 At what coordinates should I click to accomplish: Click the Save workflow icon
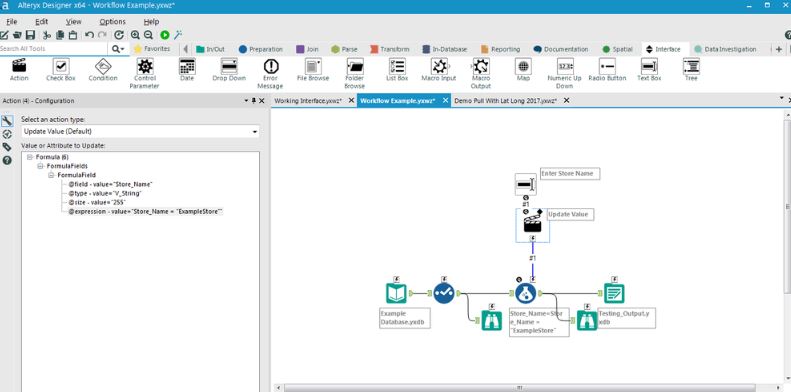coord(30,35)
